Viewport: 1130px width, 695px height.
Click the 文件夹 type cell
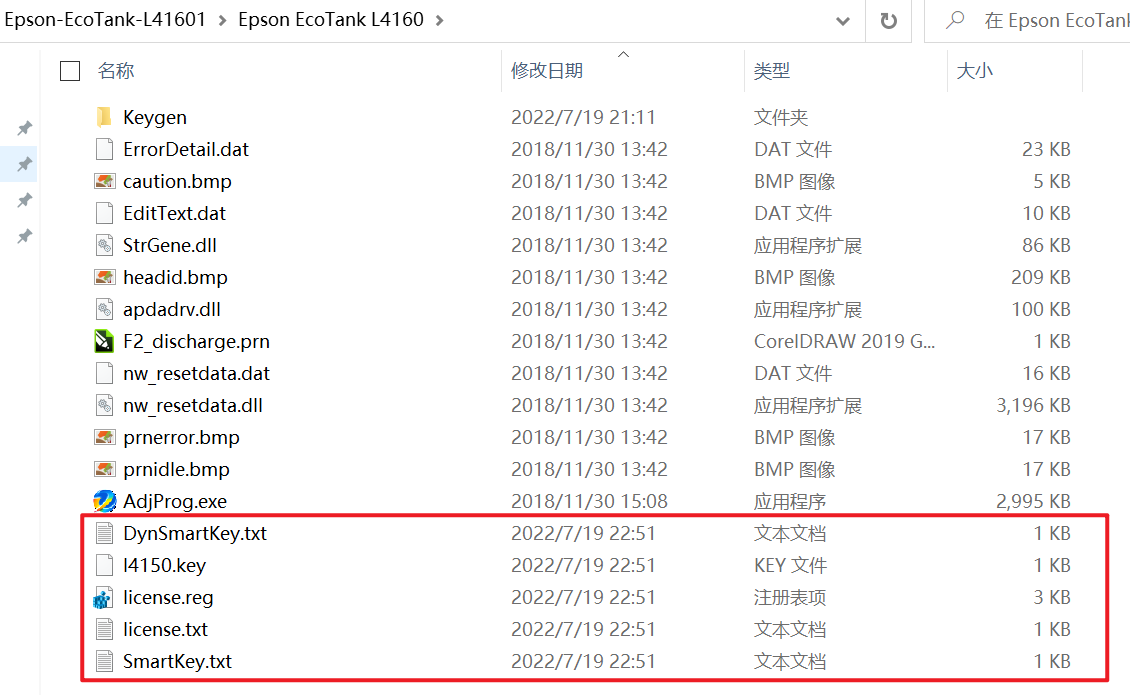[781, 117]
